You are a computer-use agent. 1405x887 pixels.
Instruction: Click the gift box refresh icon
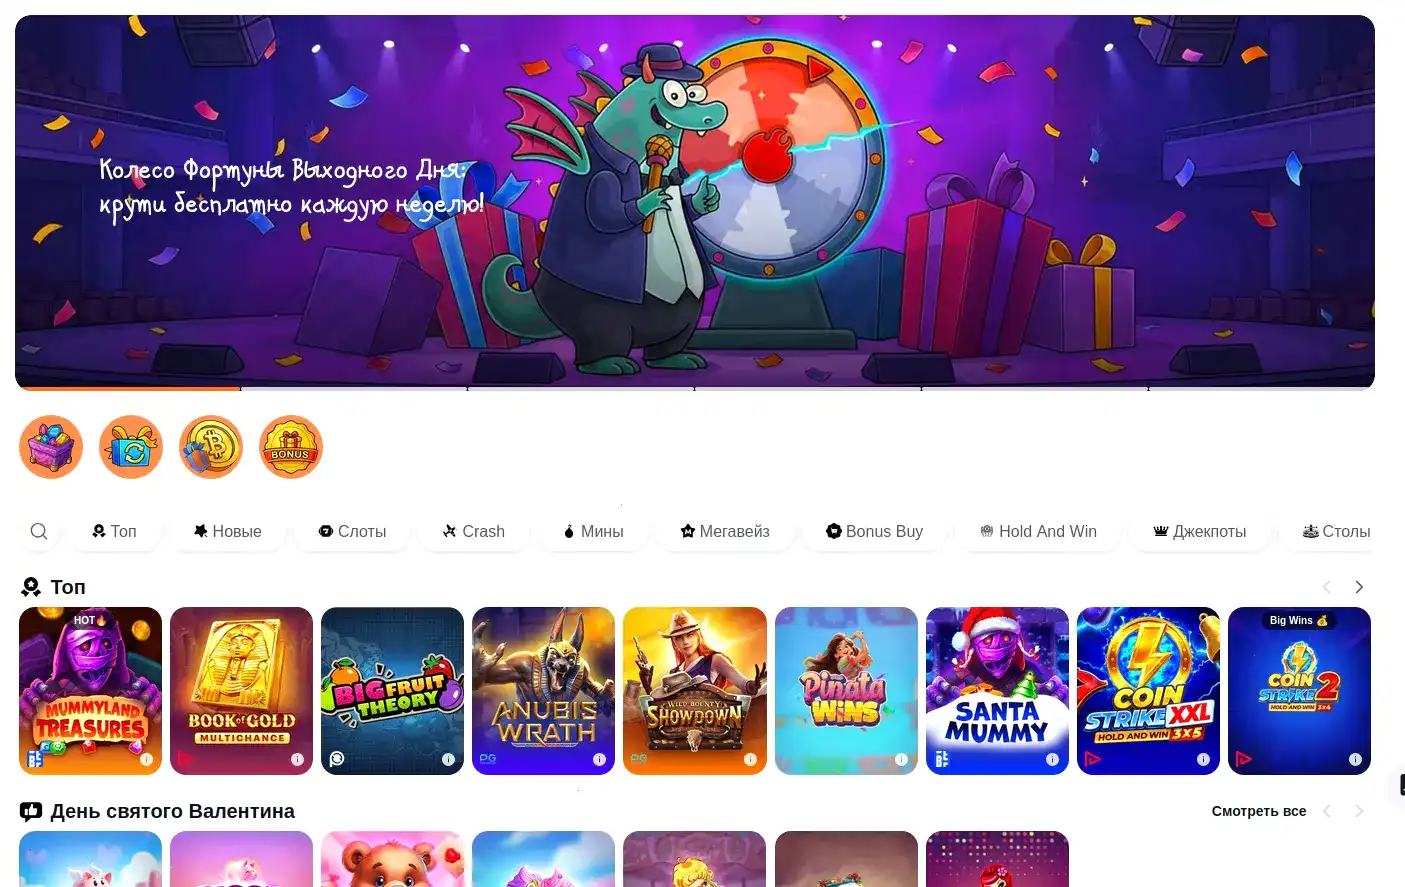click(x=131, y=447)
